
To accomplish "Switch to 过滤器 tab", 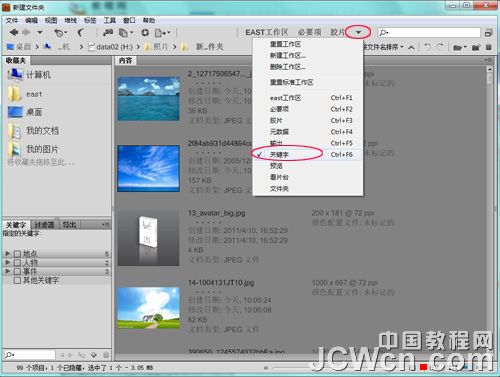I will [x=44, y=225].
